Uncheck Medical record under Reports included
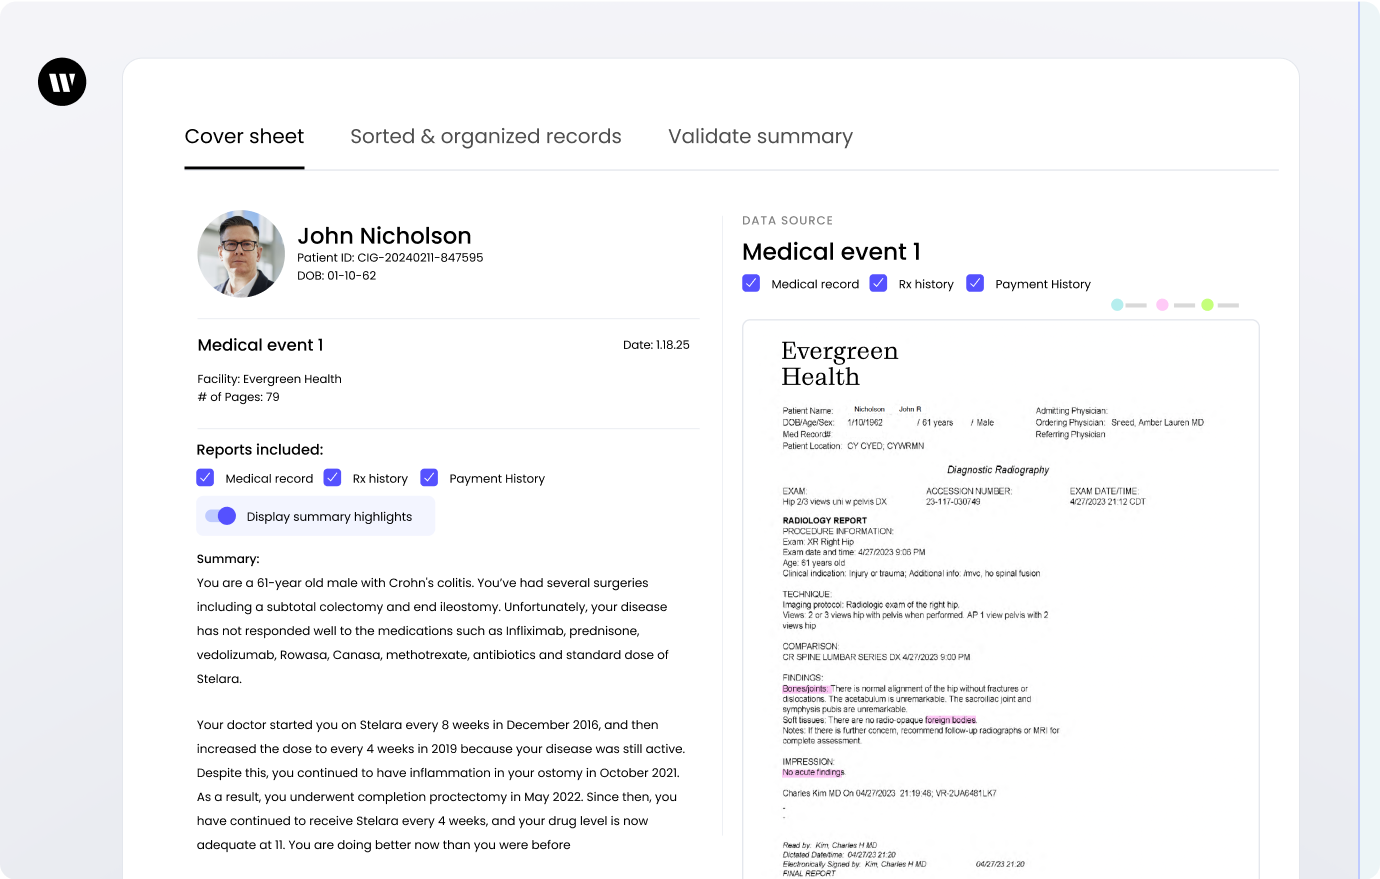Image resolution: width=1380 pixels, height=879 pixels. click(x=205, y=478)
